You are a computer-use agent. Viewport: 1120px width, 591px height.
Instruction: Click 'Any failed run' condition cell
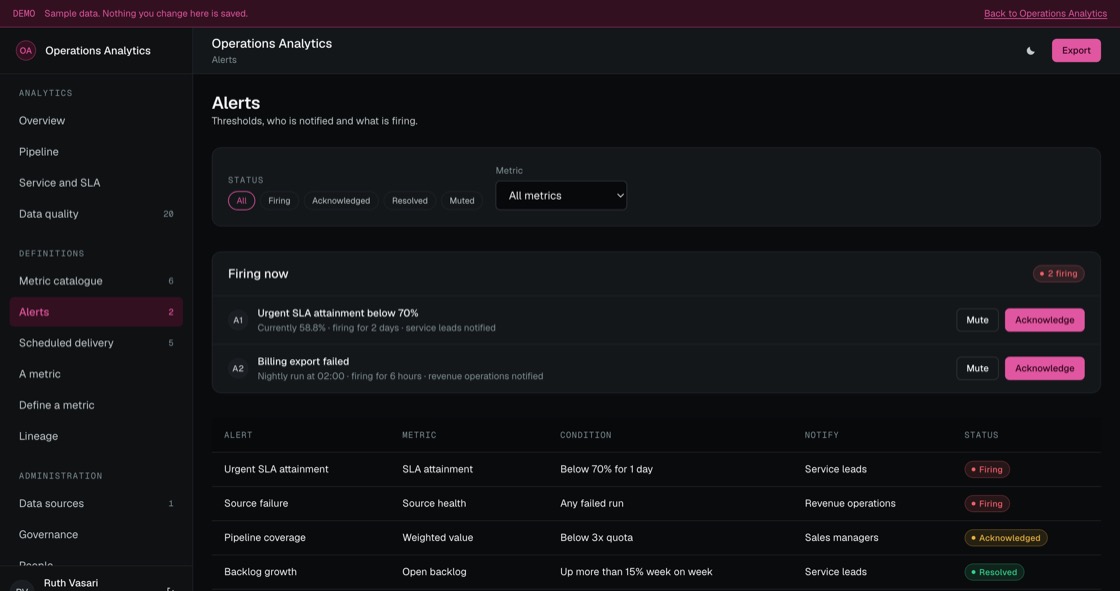[591, 504]
